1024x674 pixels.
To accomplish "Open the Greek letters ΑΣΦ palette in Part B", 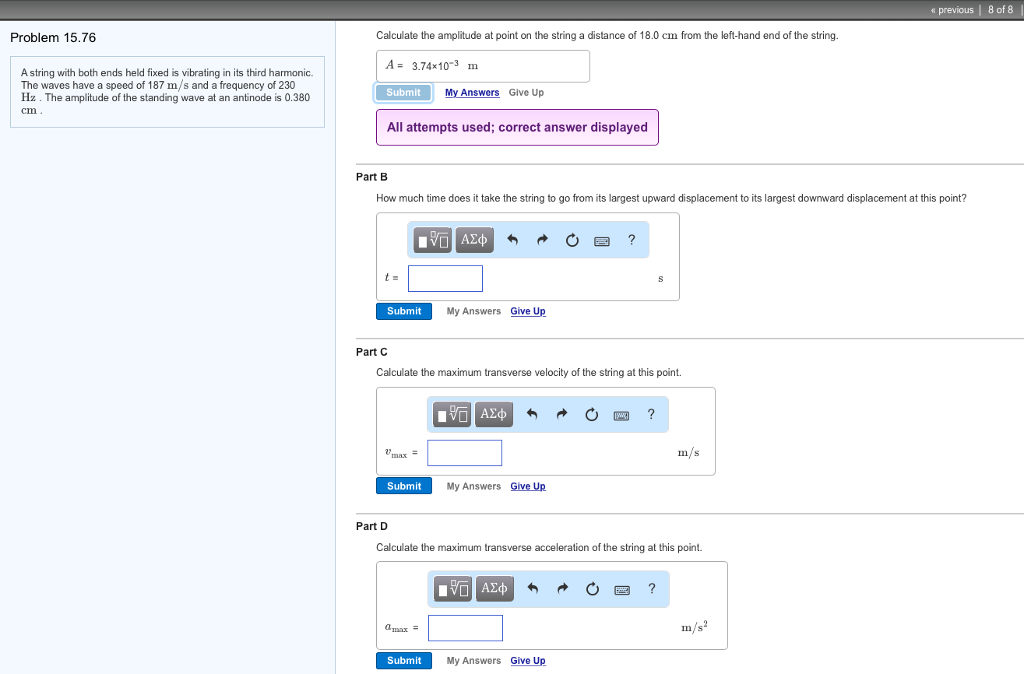I will (x=476, y=240).
